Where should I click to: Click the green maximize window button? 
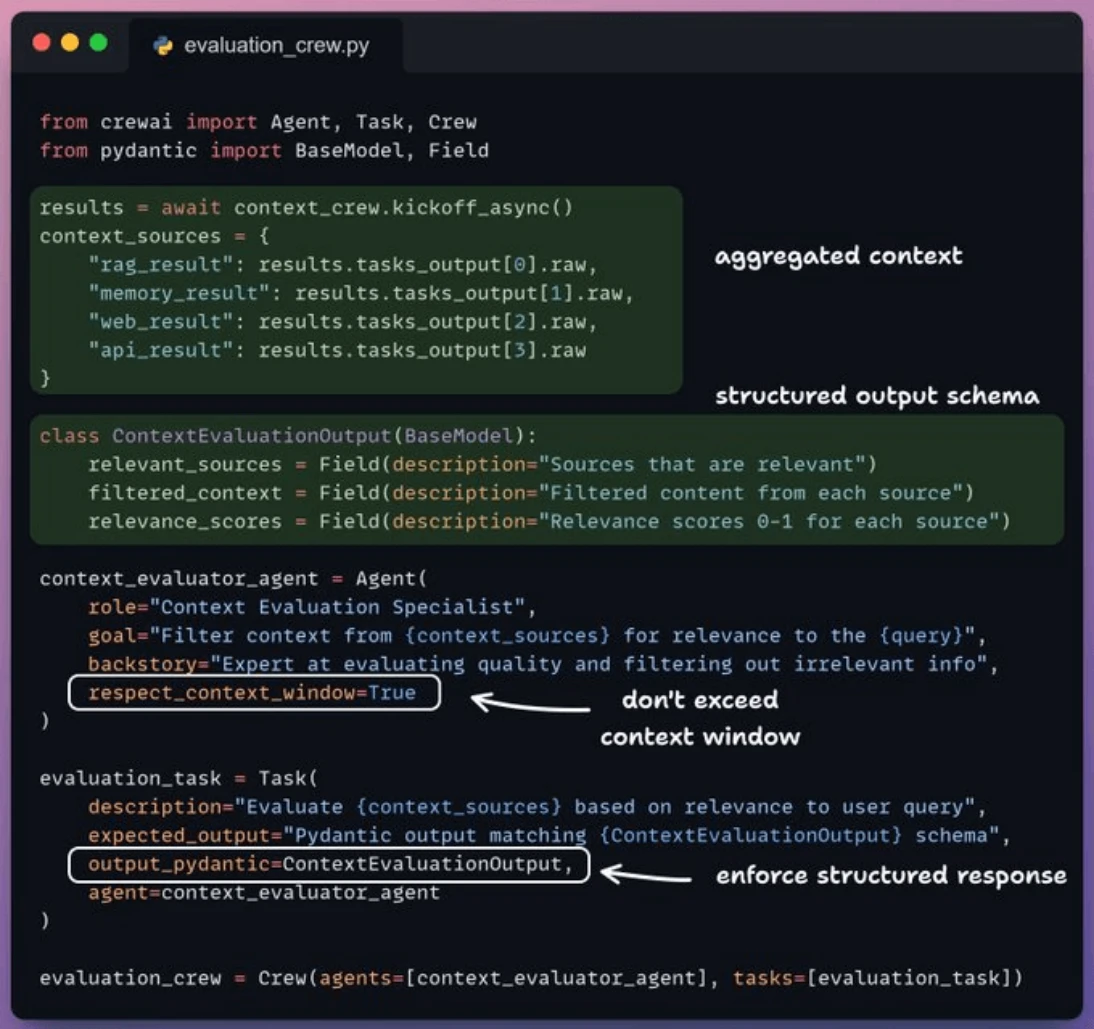tap(98, 43)
